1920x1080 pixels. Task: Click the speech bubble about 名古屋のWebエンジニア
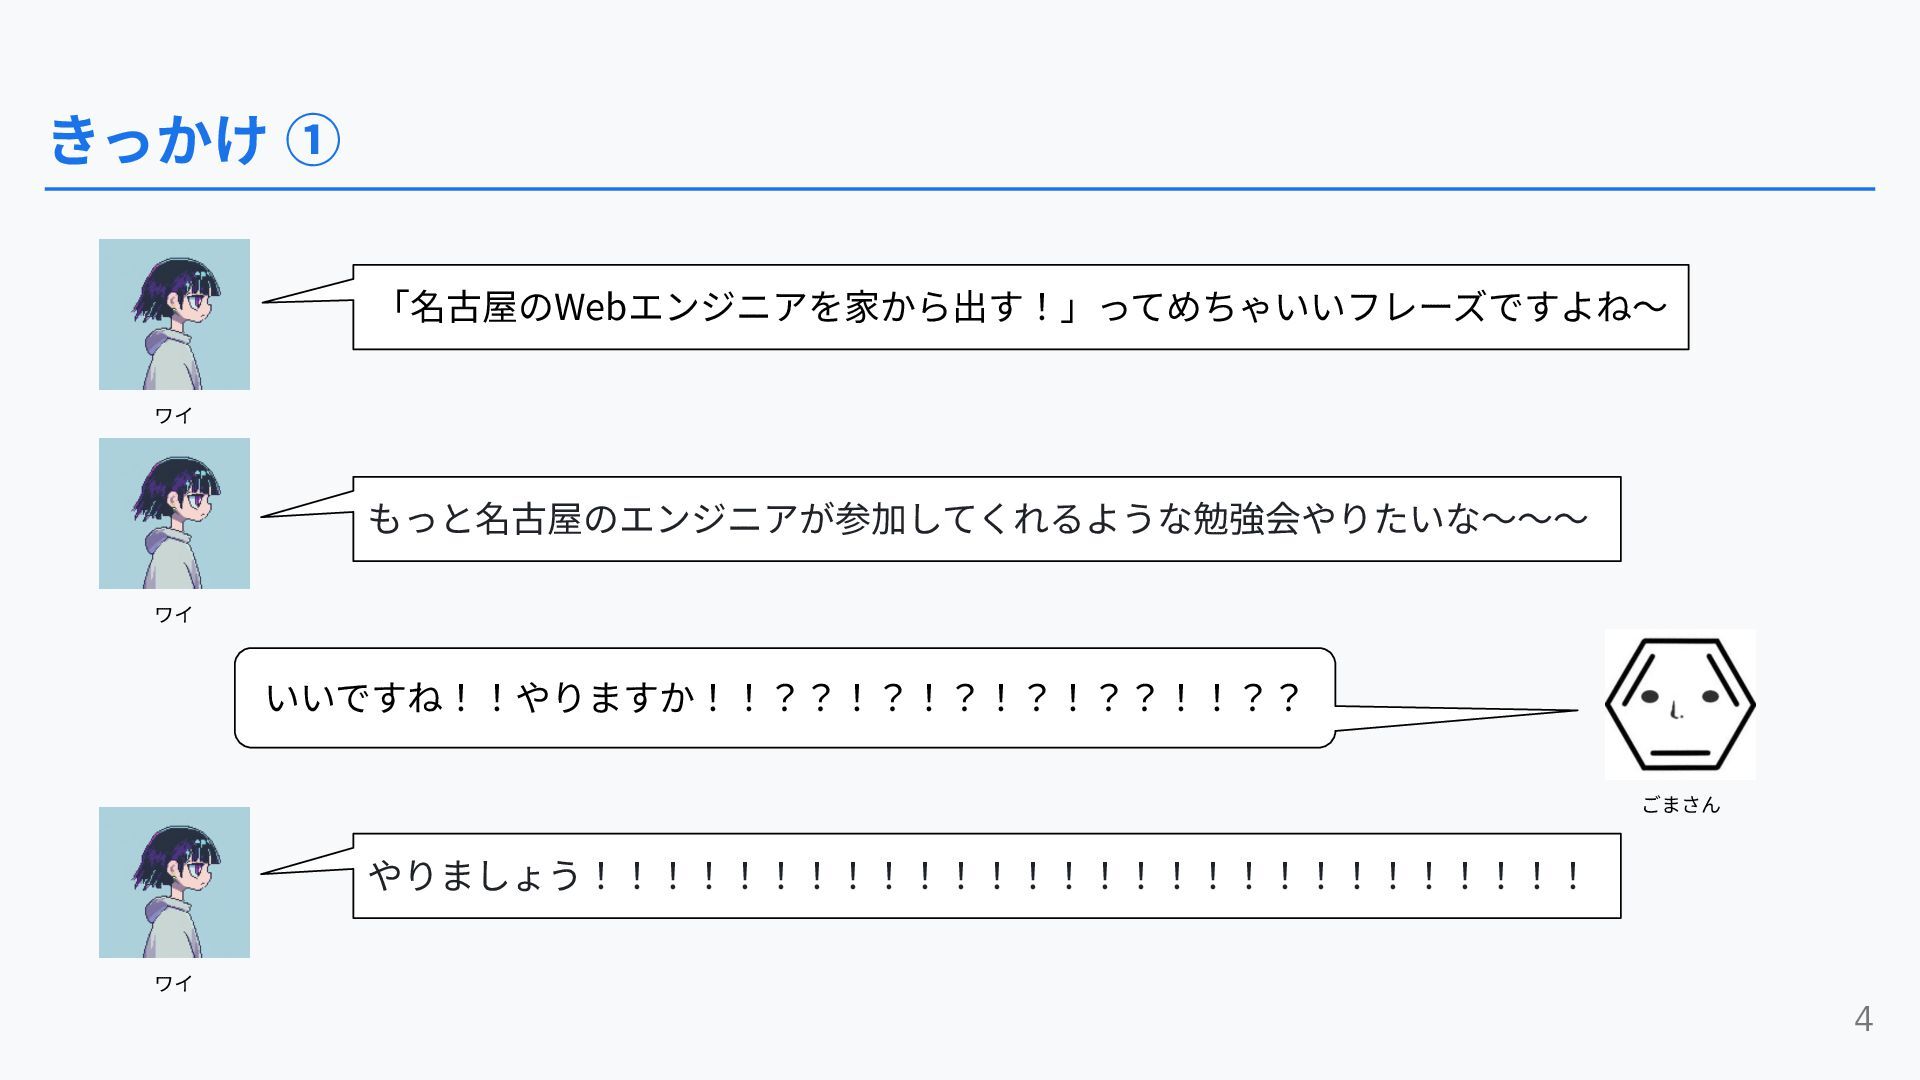(x=1020, y=307)
